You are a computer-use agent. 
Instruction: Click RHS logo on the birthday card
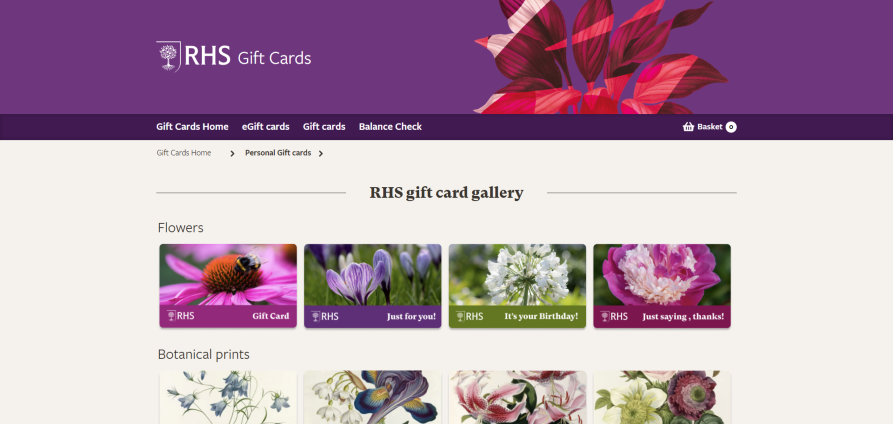[x=469, y=316]
